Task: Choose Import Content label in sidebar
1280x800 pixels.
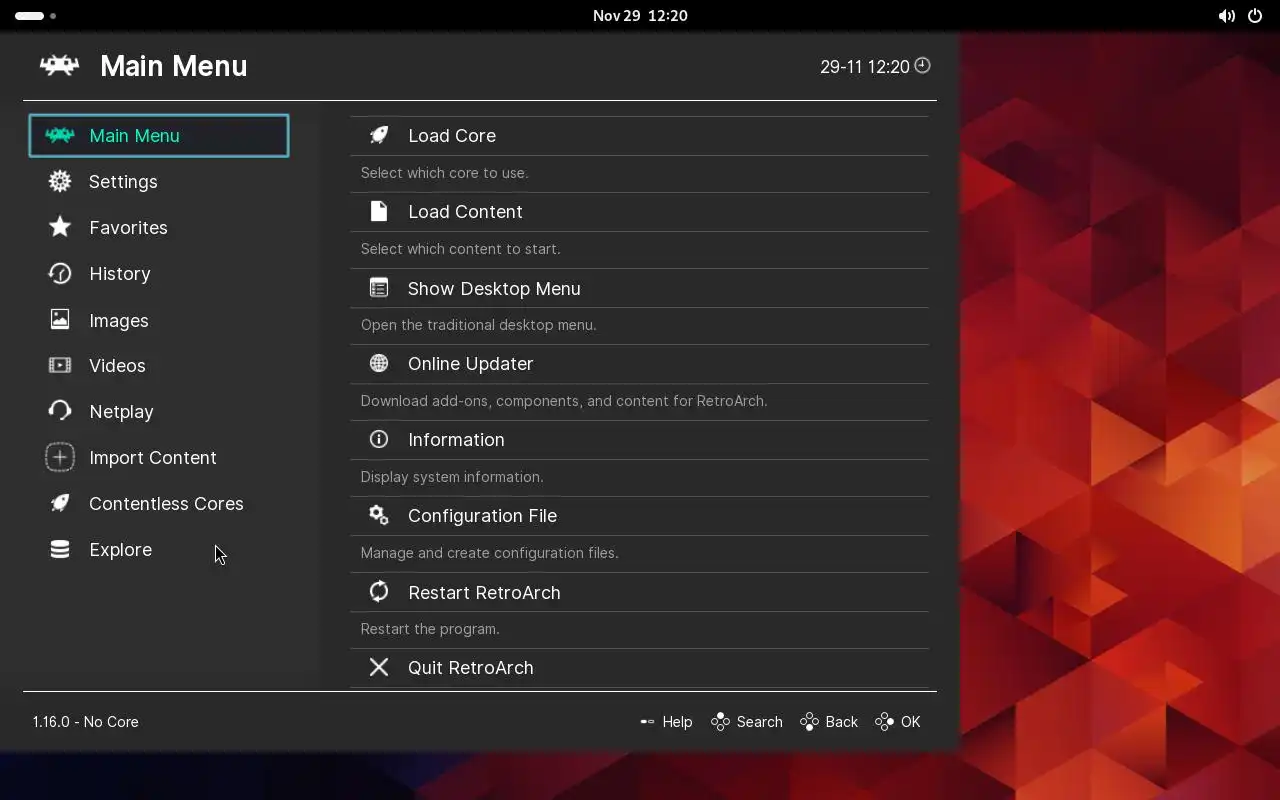Action: (x=153, y=458)
